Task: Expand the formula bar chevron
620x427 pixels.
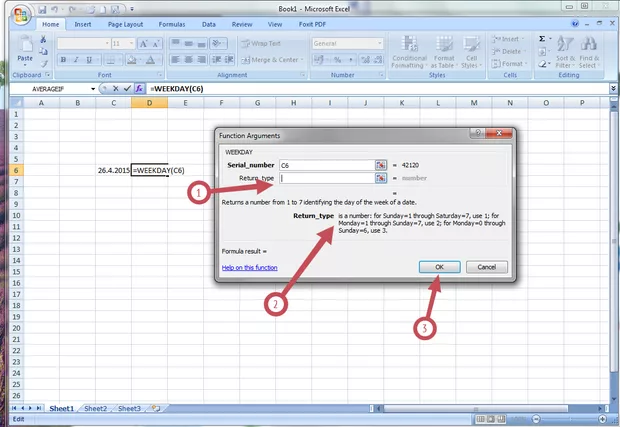Action: (613, 89)
